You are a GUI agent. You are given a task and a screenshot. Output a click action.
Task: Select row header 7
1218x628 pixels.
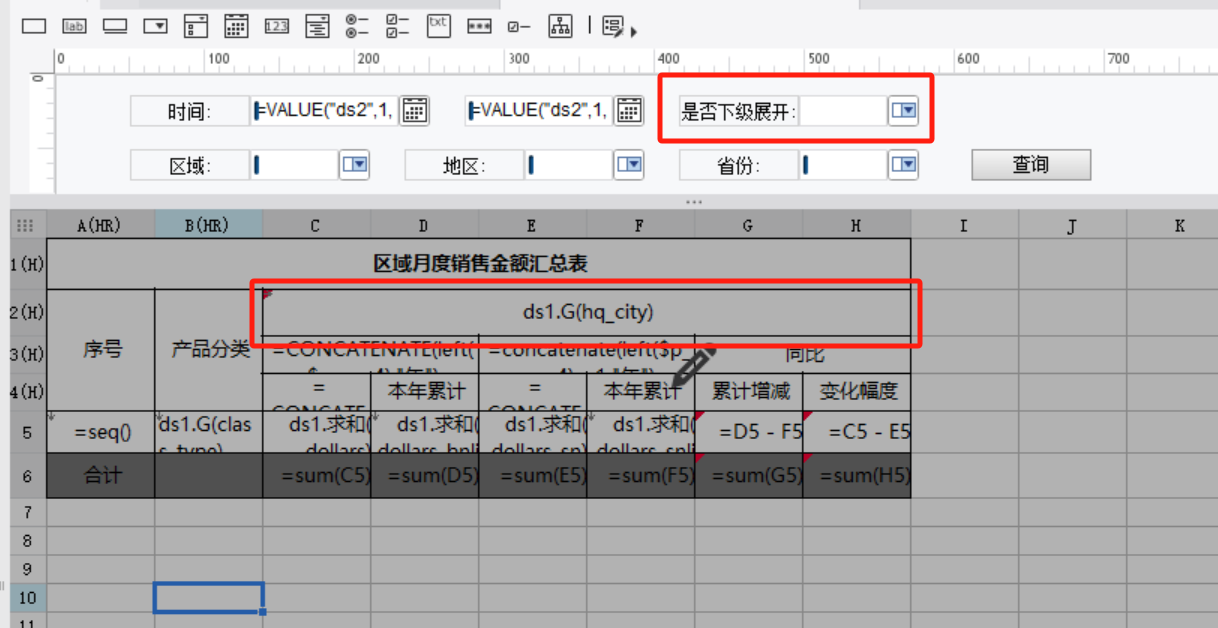(x=28, y=512)
